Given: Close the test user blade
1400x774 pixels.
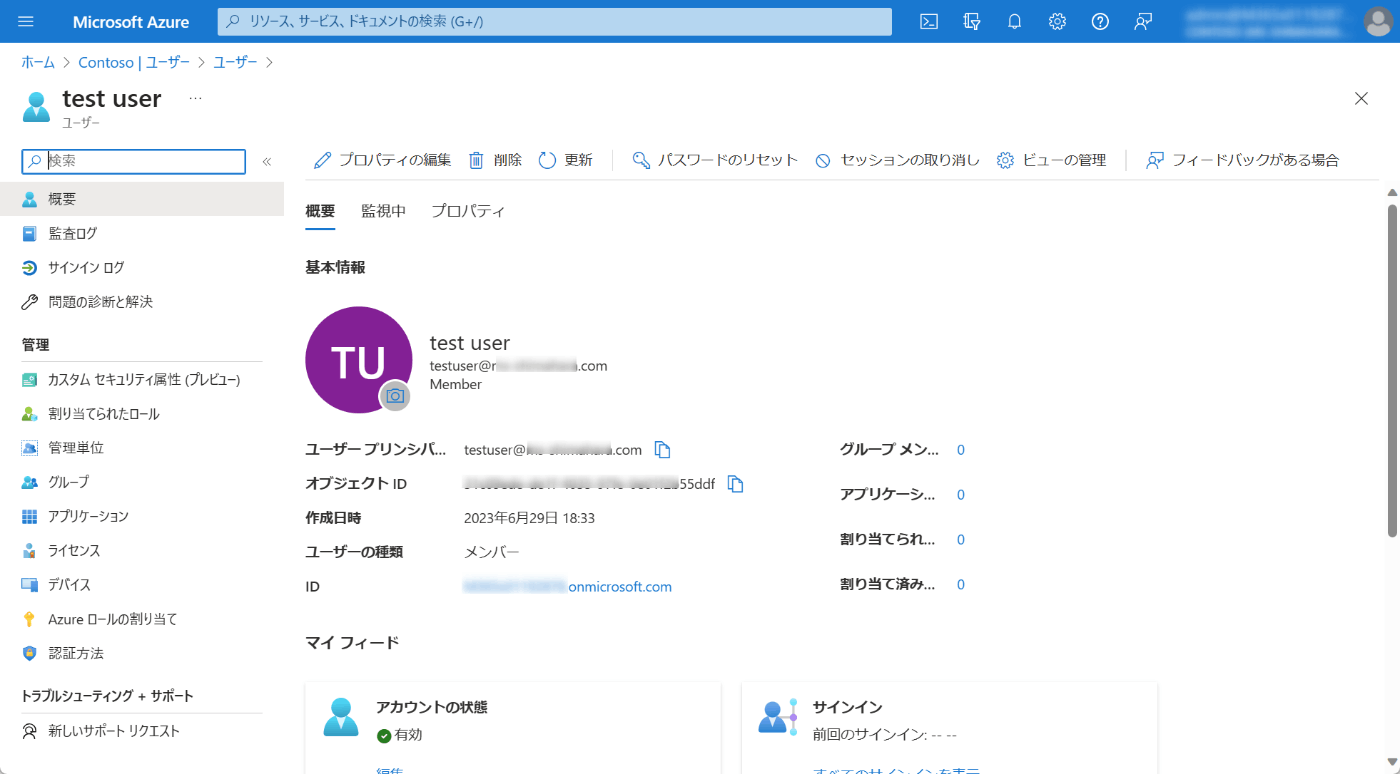Looking at the screenshot, I should coord(1361,98).
